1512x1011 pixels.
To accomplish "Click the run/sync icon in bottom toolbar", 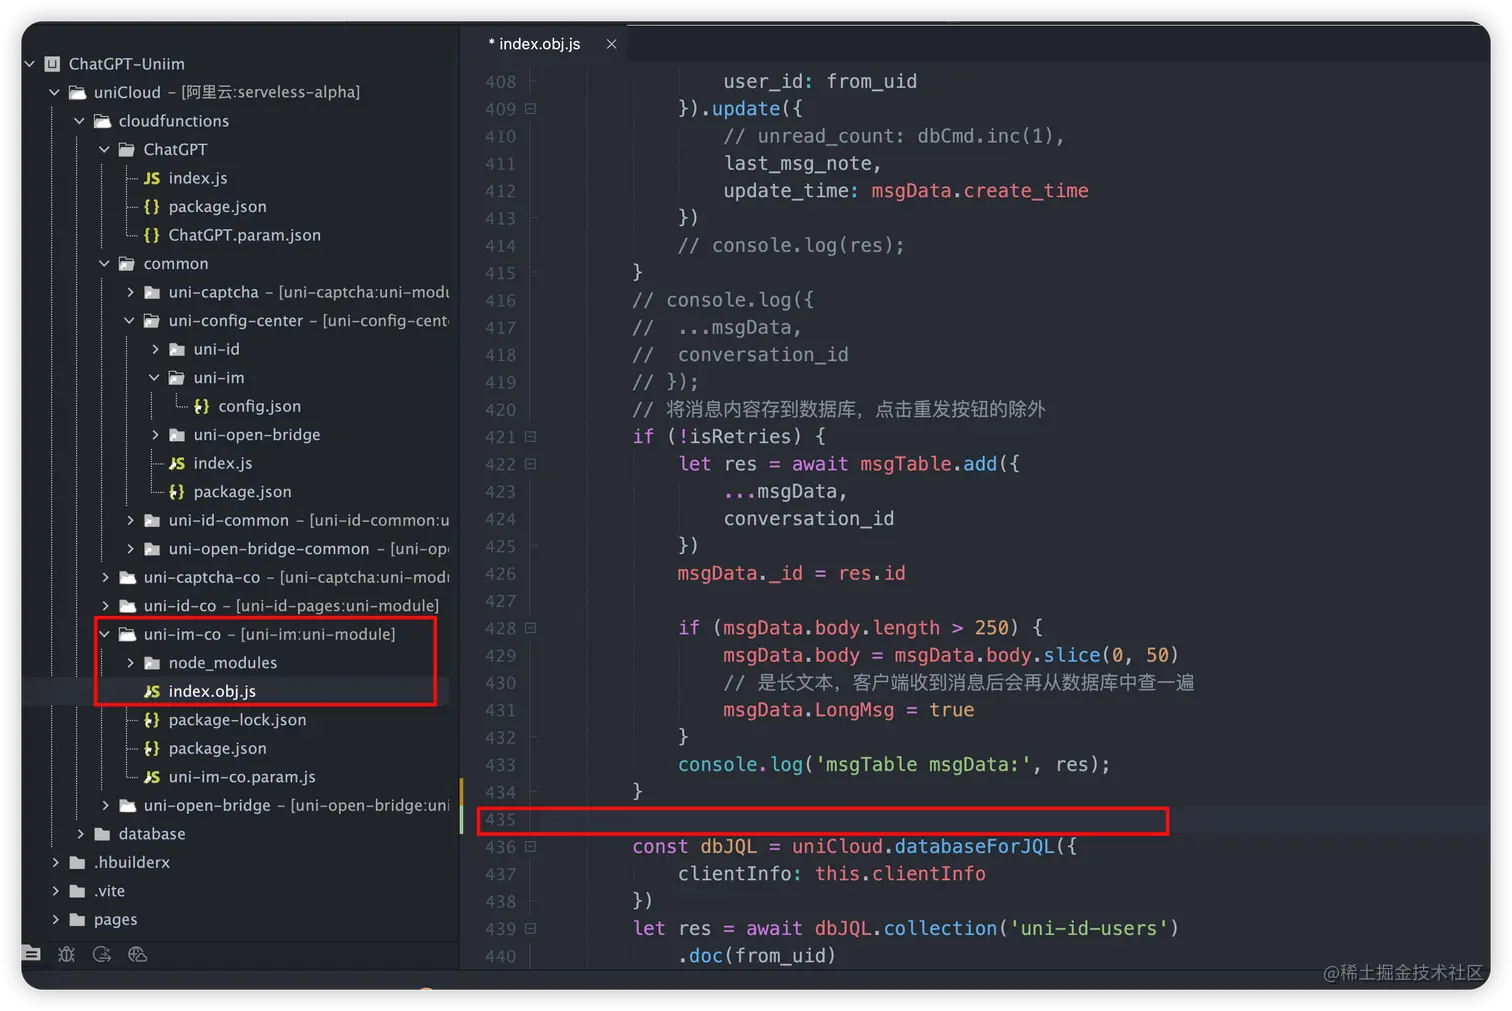I will 101,954.
